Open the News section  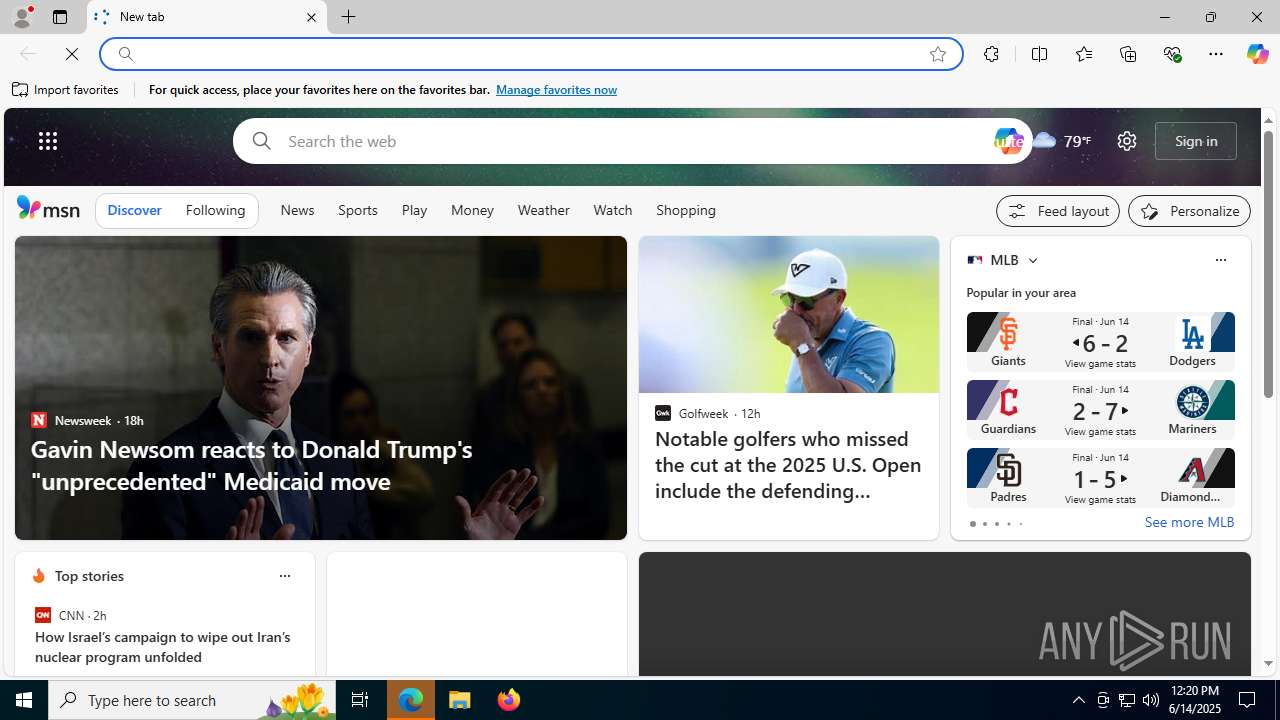(297, 211)
